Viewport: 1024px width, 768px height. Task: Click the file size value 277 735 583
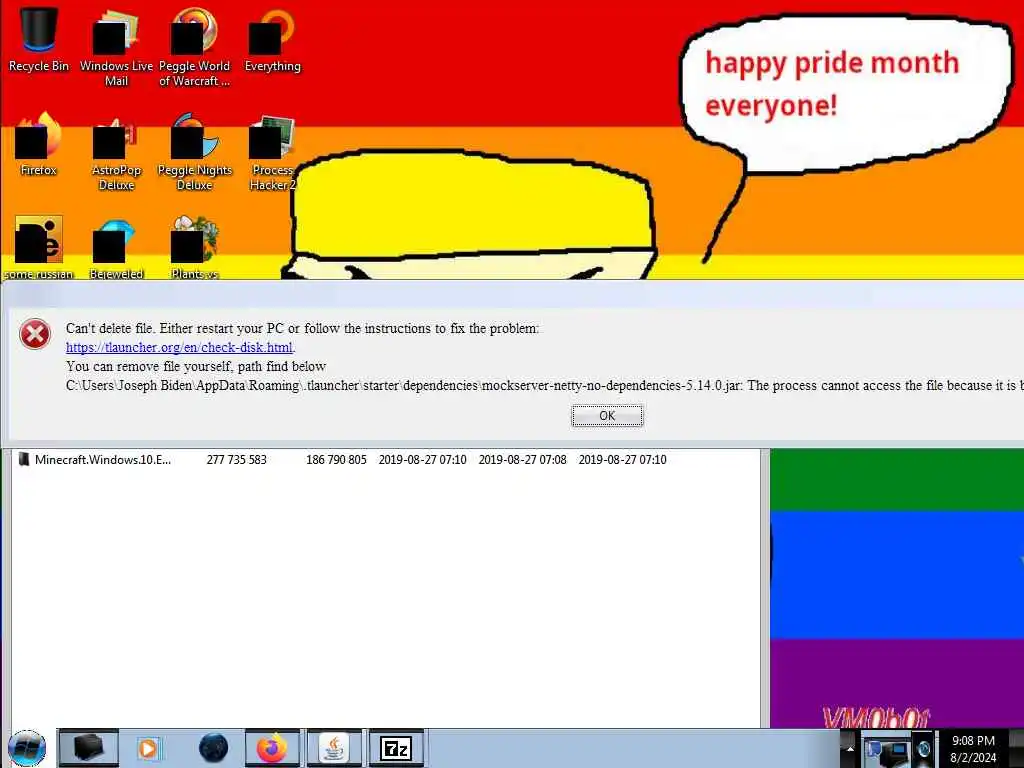[x=236, y=460]
